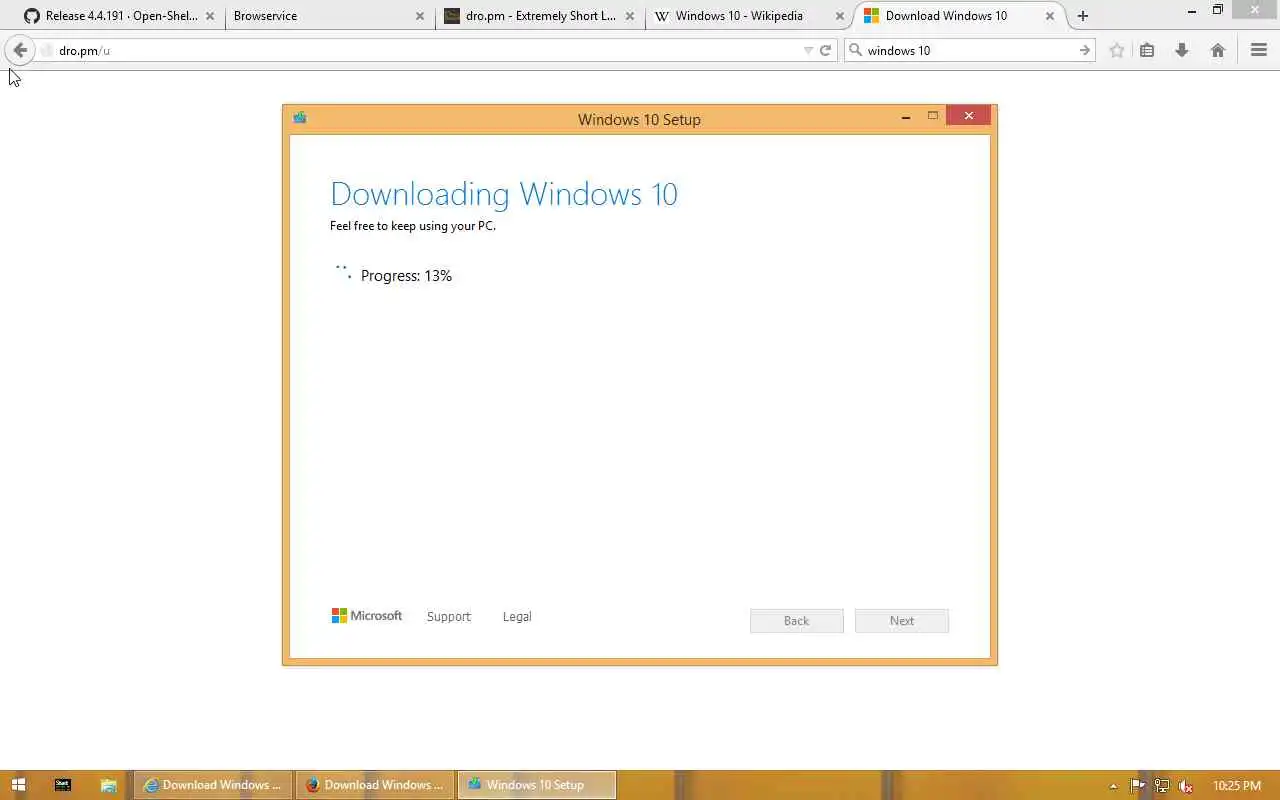The image size is (1280, 800).
Task: Close the Download Windows 10 tab
Action: pyautogui.click(x=1050, y=16)
